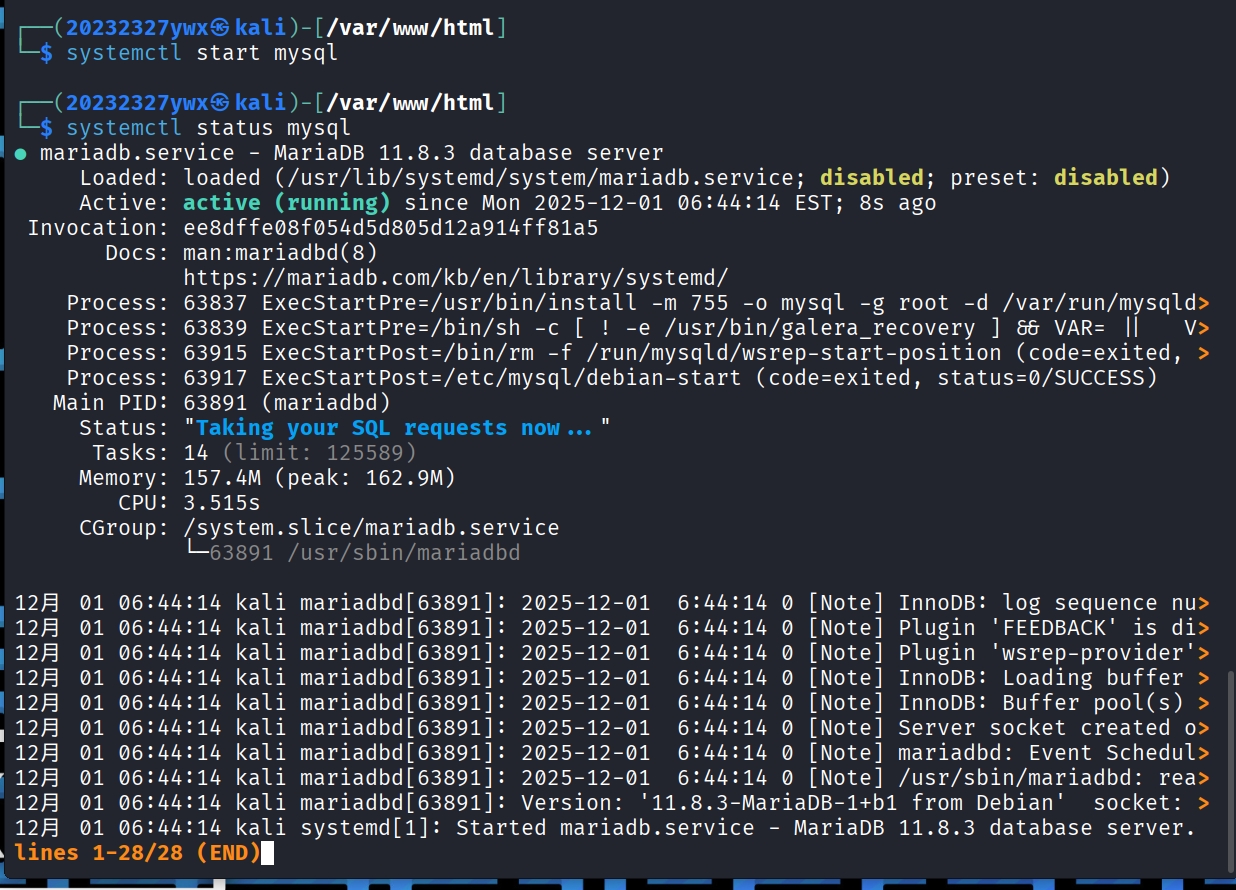
Task: Click the 'Server socket created o' log line
Action: 612,728
